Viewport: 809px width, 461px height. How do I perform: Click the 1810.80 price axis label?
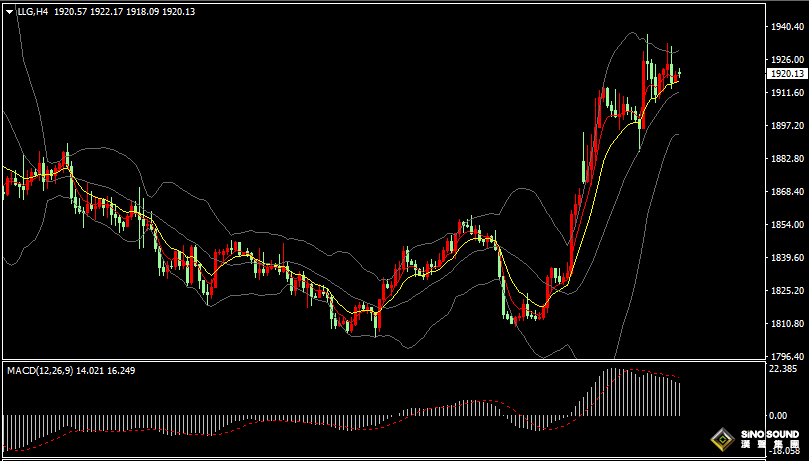click(x=786, y=324)
